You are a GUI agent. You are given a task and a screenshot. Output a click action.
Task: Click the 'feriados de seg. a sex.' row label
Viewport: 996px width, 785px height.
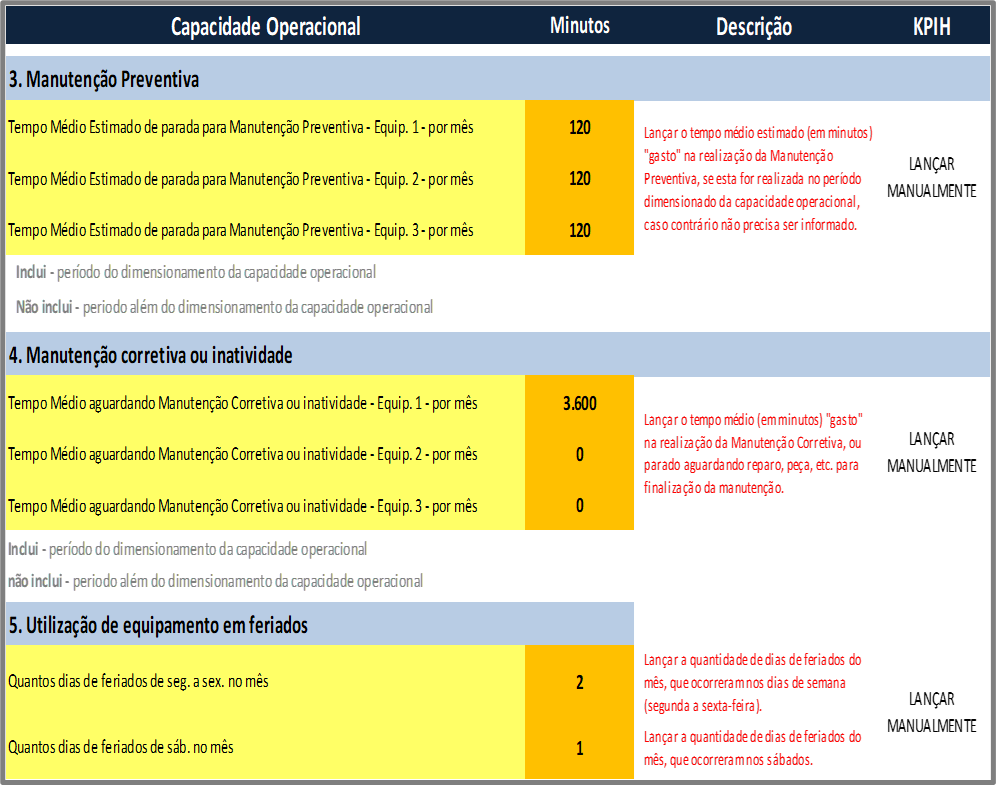138,681
